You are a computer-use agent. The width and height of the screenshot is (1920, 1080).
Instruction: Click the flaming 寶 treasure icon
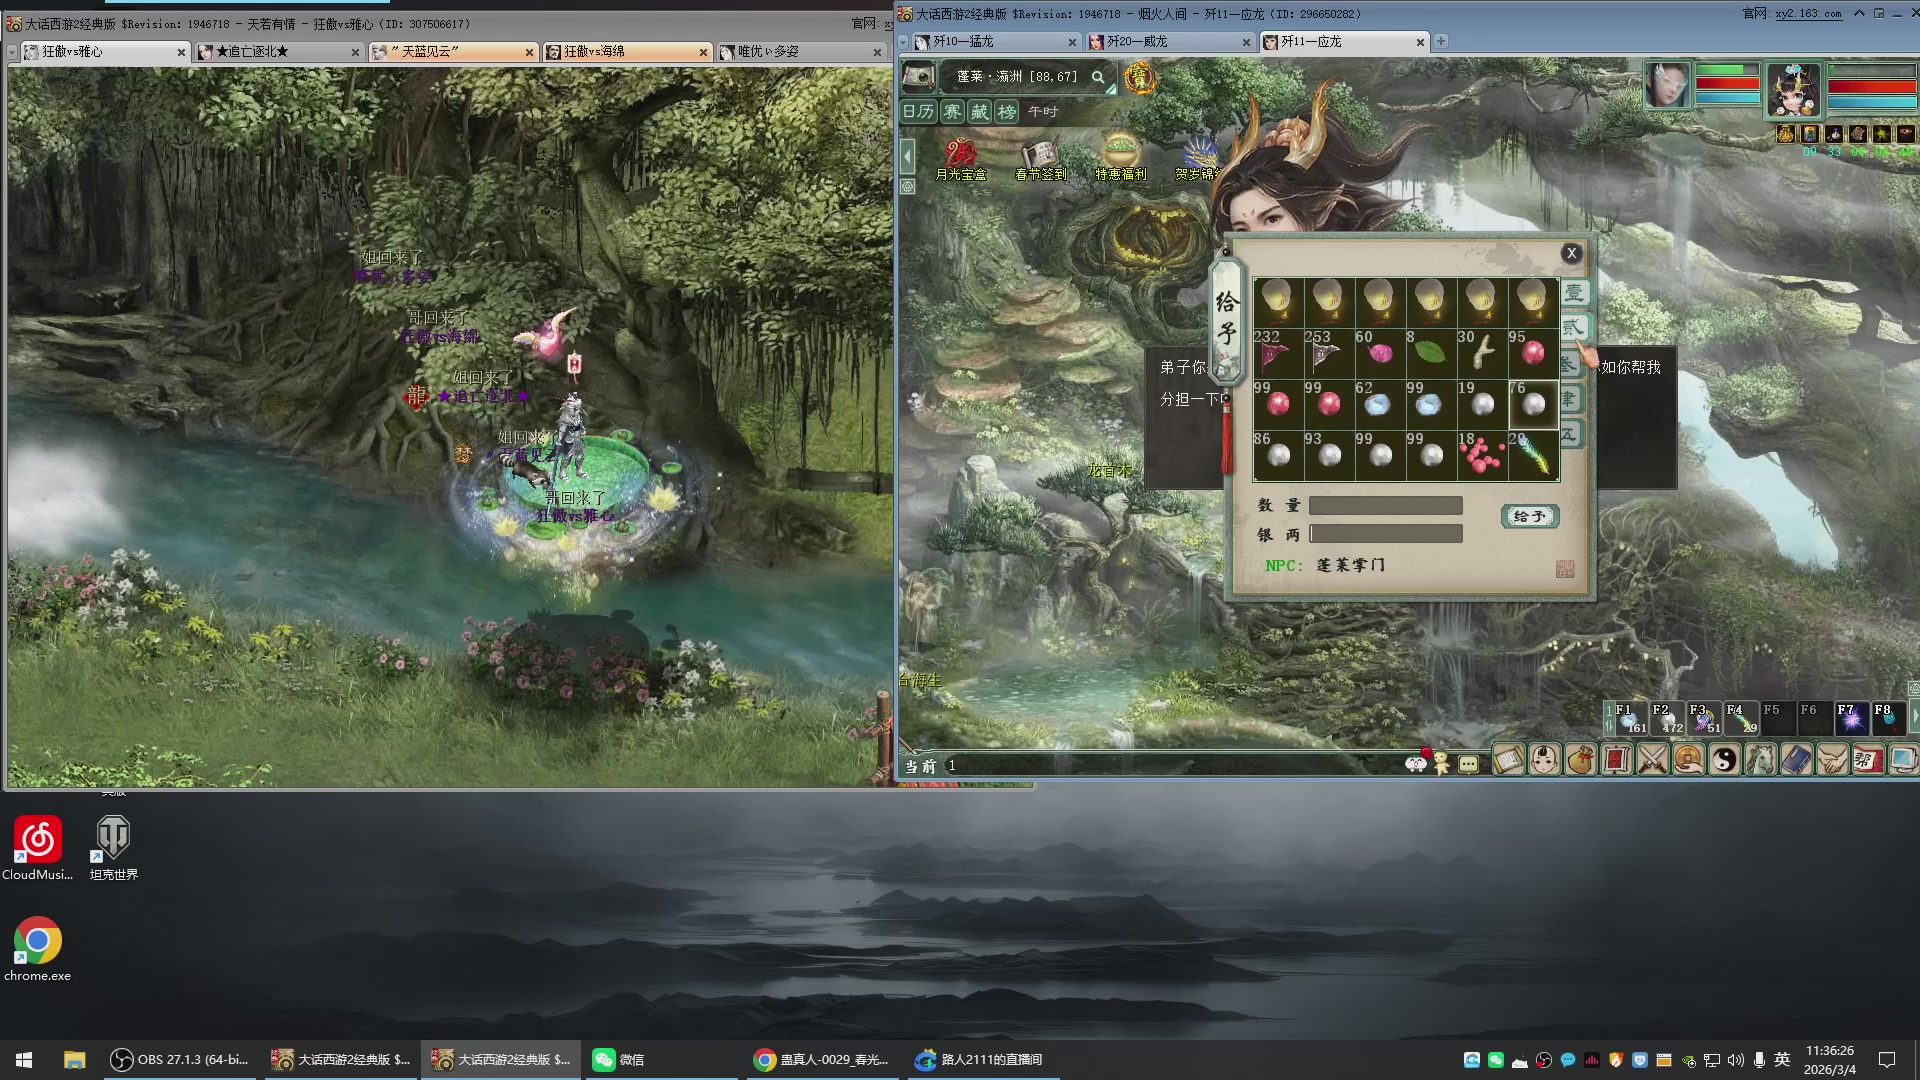pyautogui.click(x=1139, y=77)
